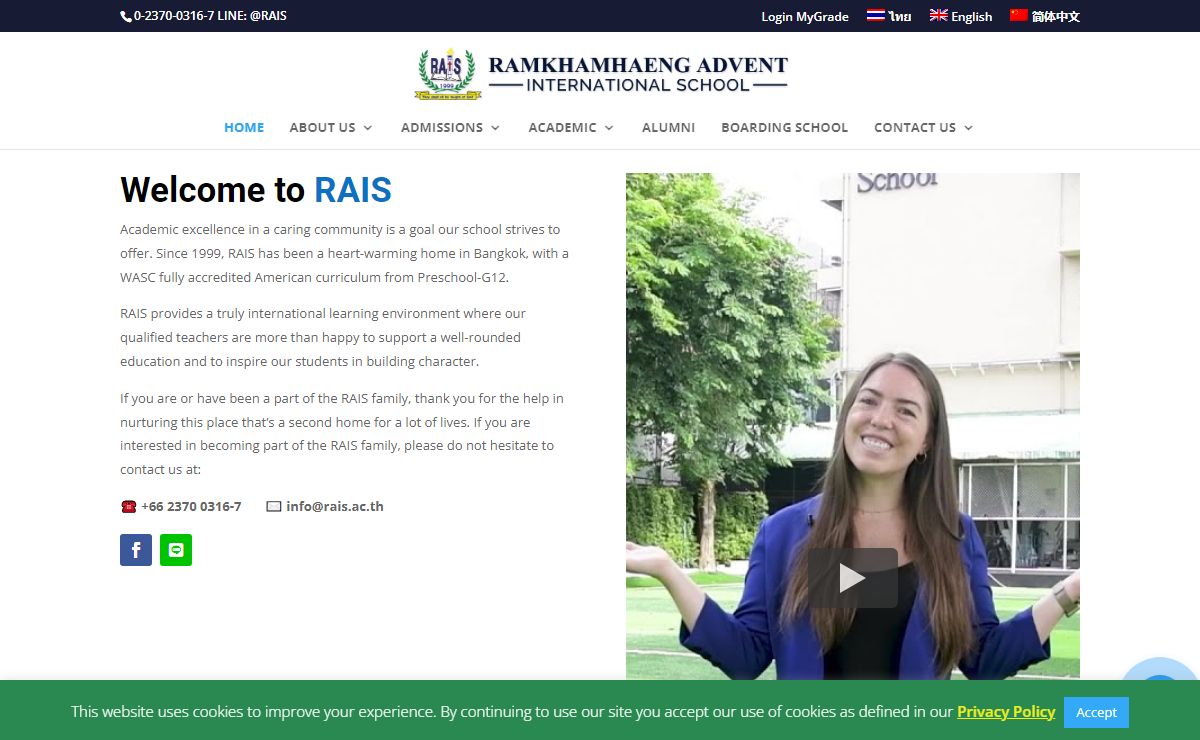Expand the Admissions dropdown arrow
Screen dimensions: 1200x740
[495, 128]
